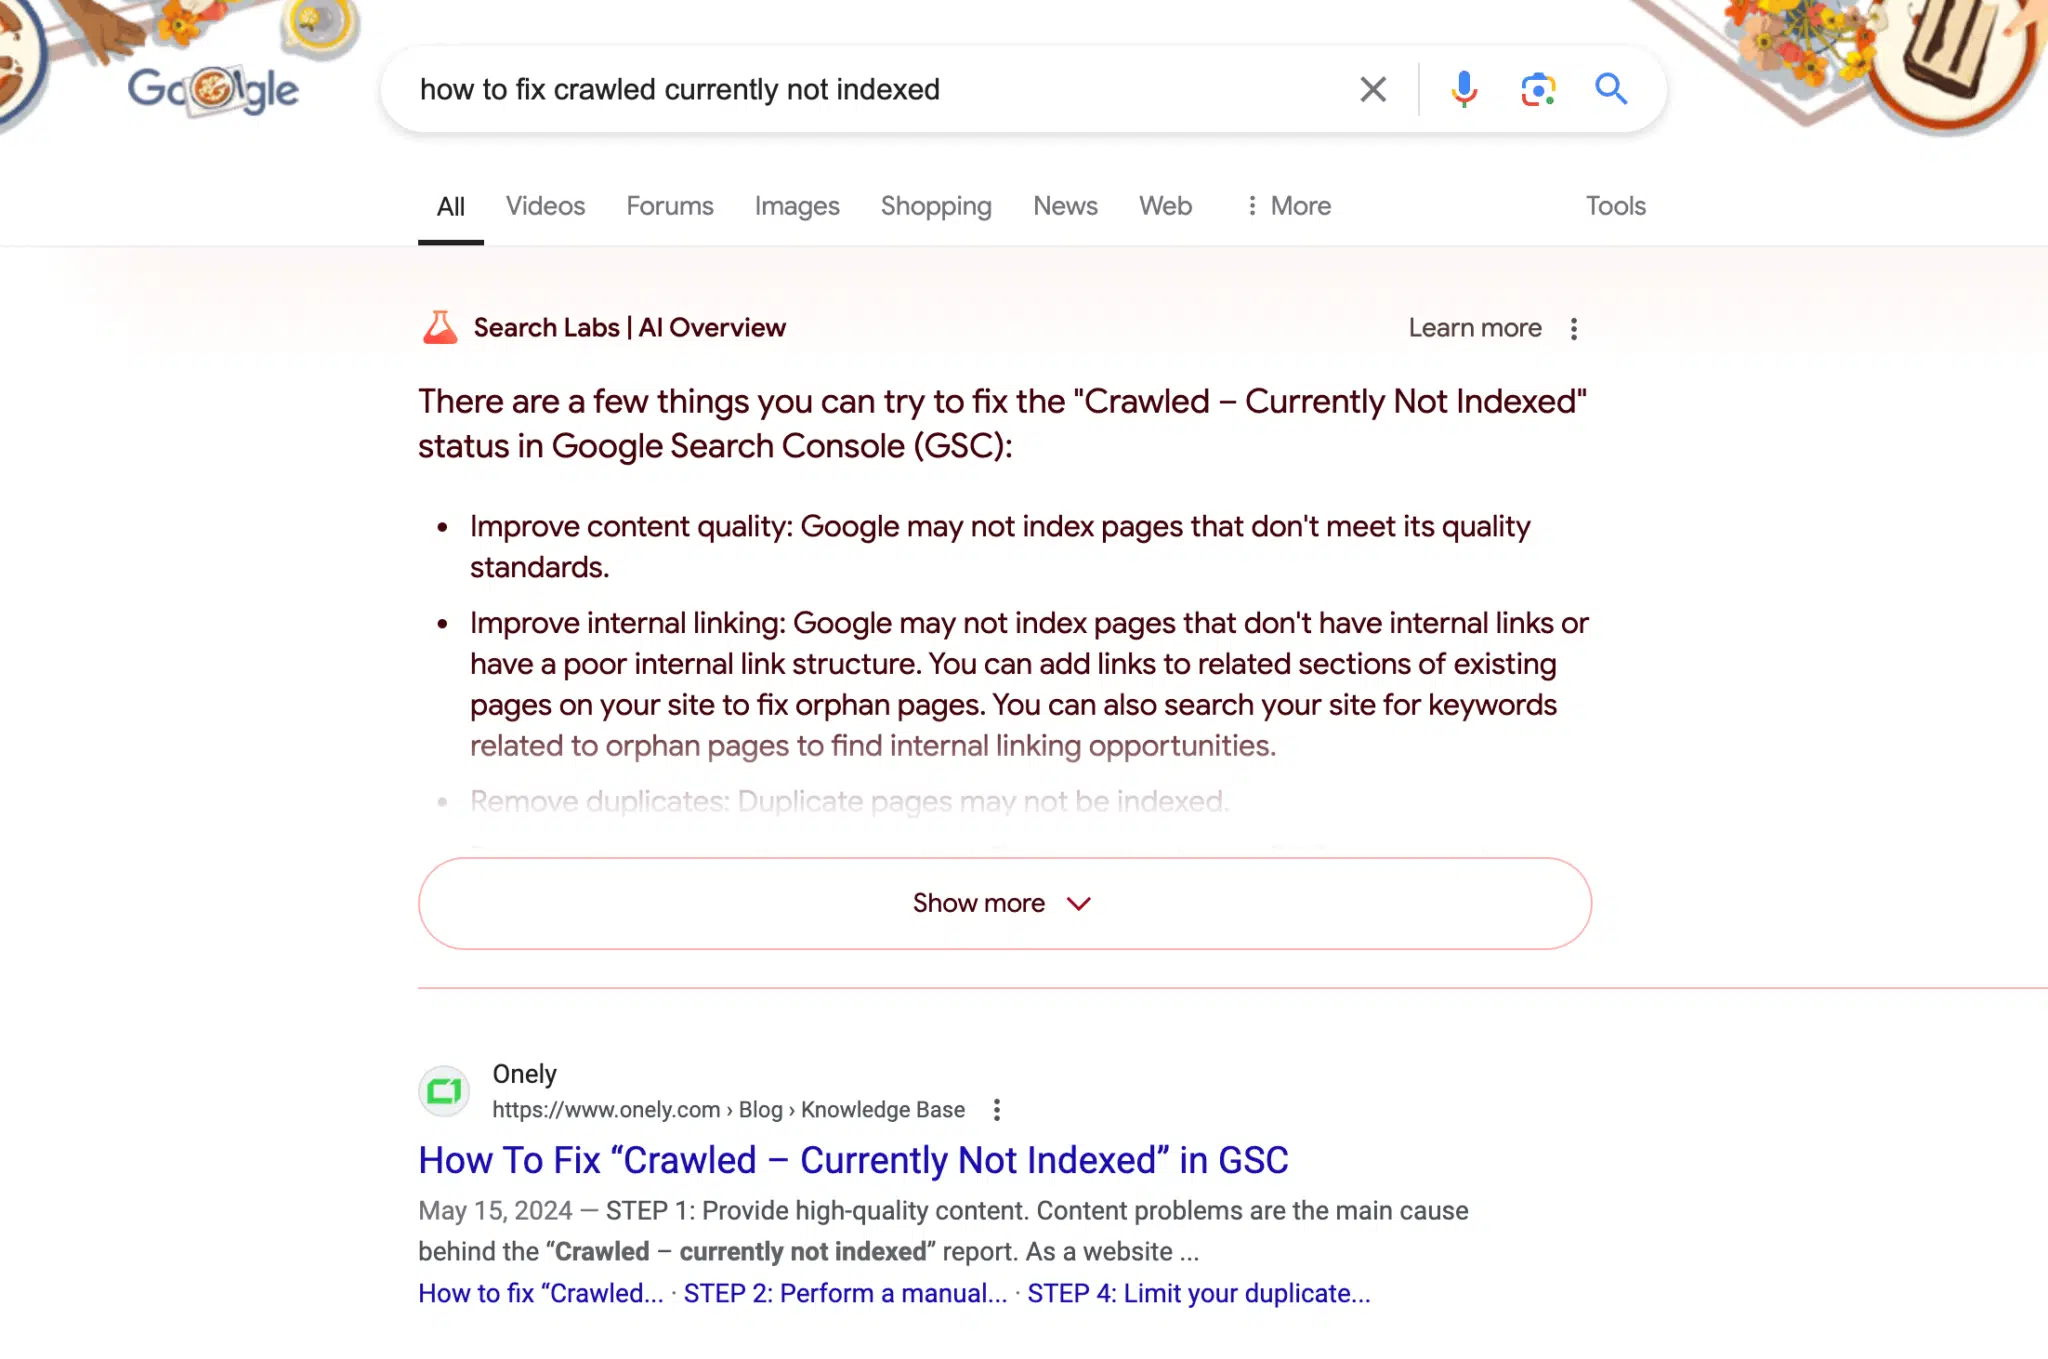Screen dimensions: 2048x1359
Task: Select the Forums search filter tab
Action: tap(669, 206)
